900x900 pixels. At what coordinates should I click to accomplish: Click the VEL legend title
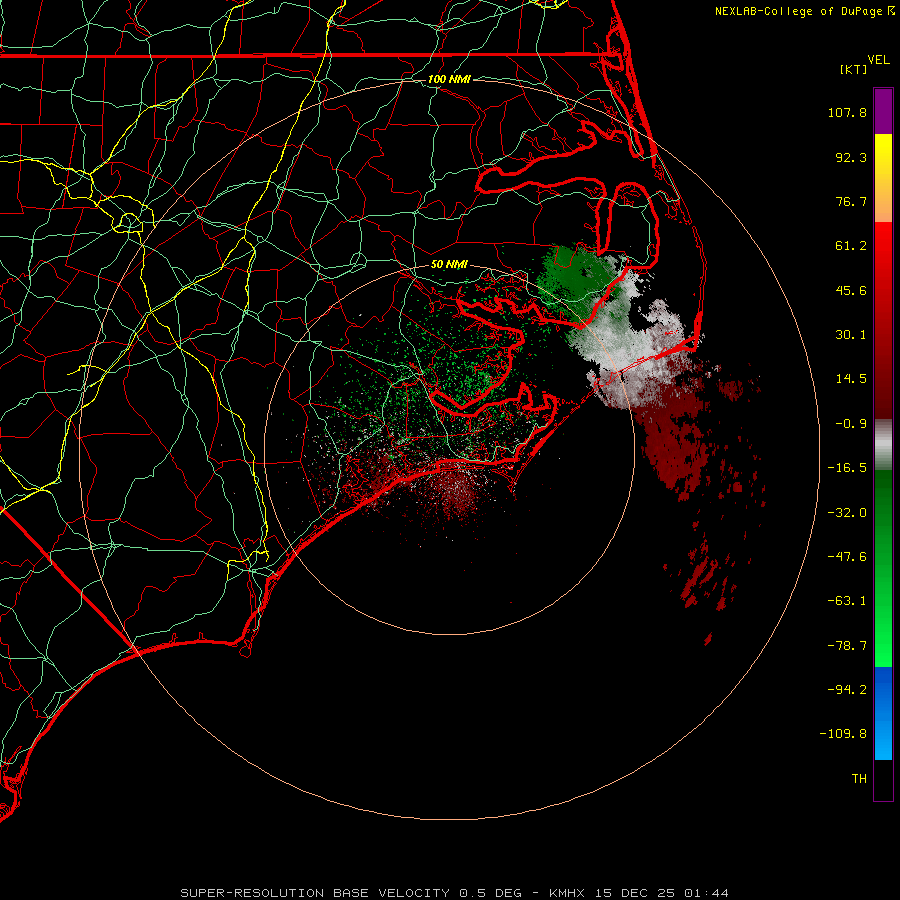click(x=878, y=60)
